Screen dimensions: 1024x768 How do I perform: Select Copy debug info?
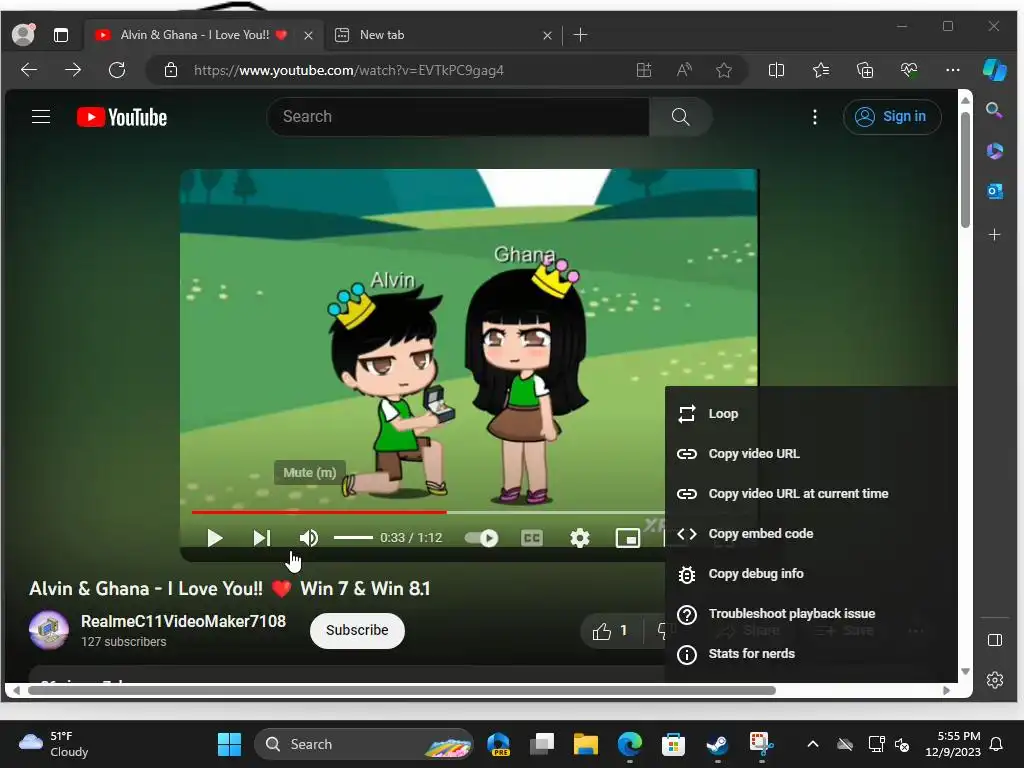coord(811,574)
